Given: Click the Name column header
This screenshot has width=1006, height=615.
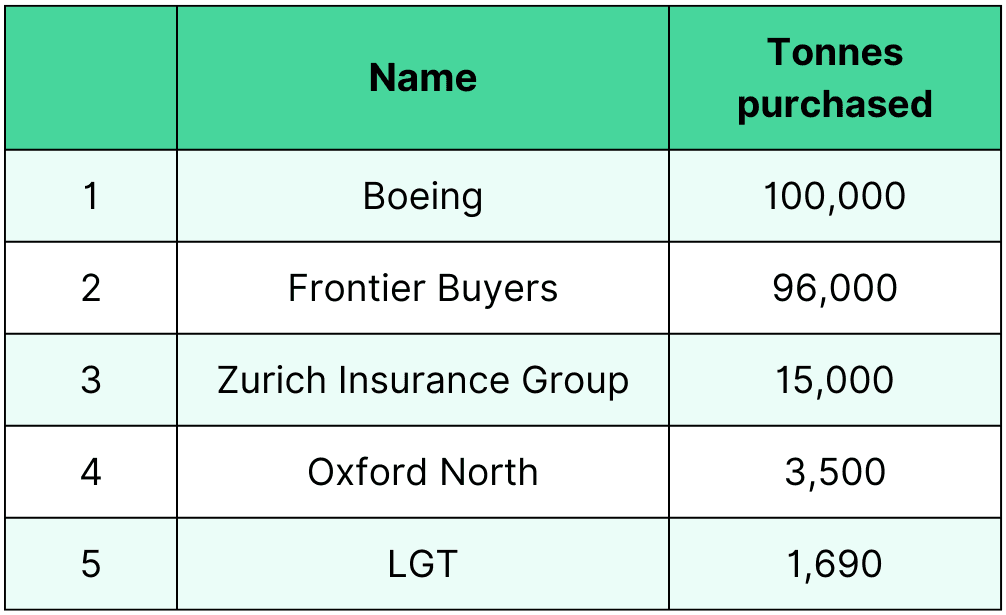Looking at the screenshot, I should coord(423,78).
